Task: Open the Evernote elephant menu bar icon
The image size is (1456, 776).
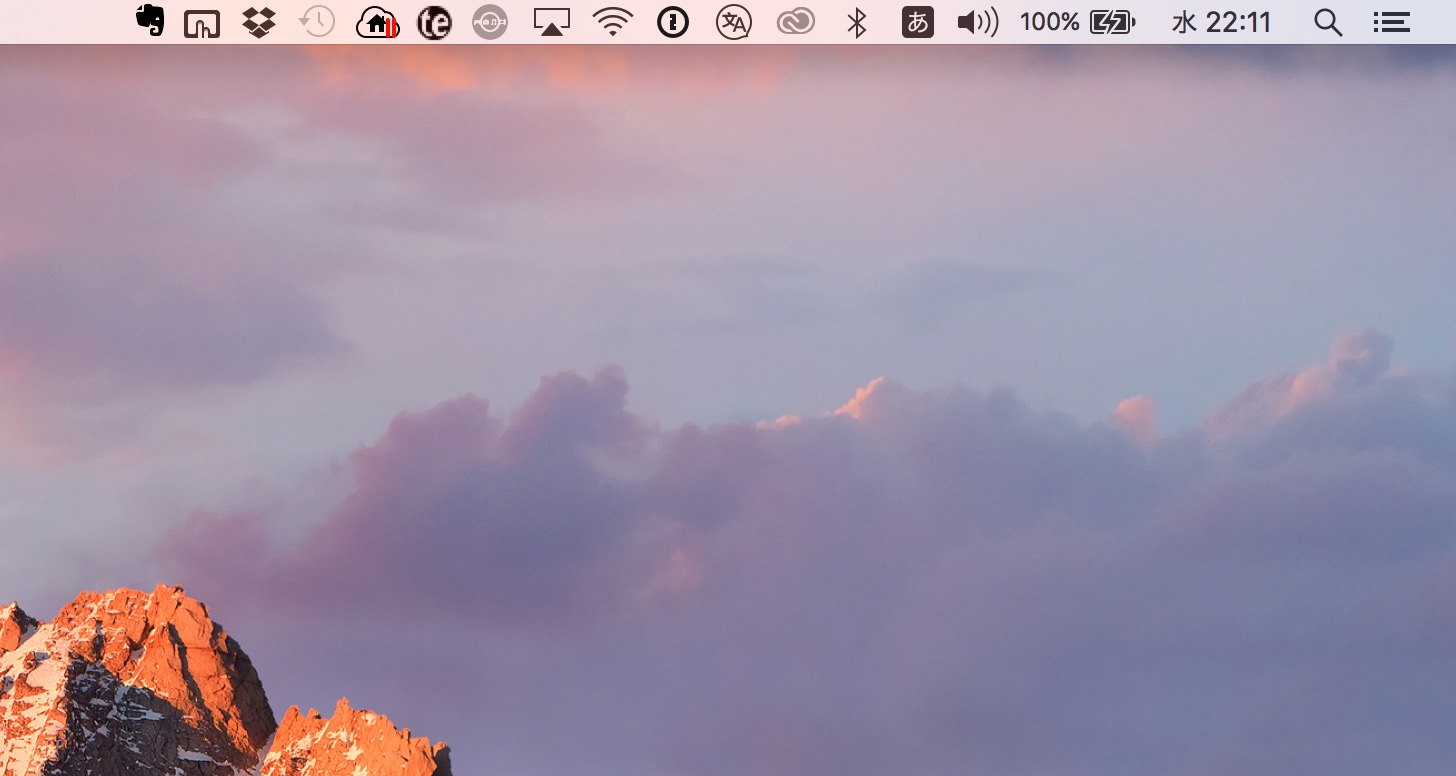Action: [150, 21]
